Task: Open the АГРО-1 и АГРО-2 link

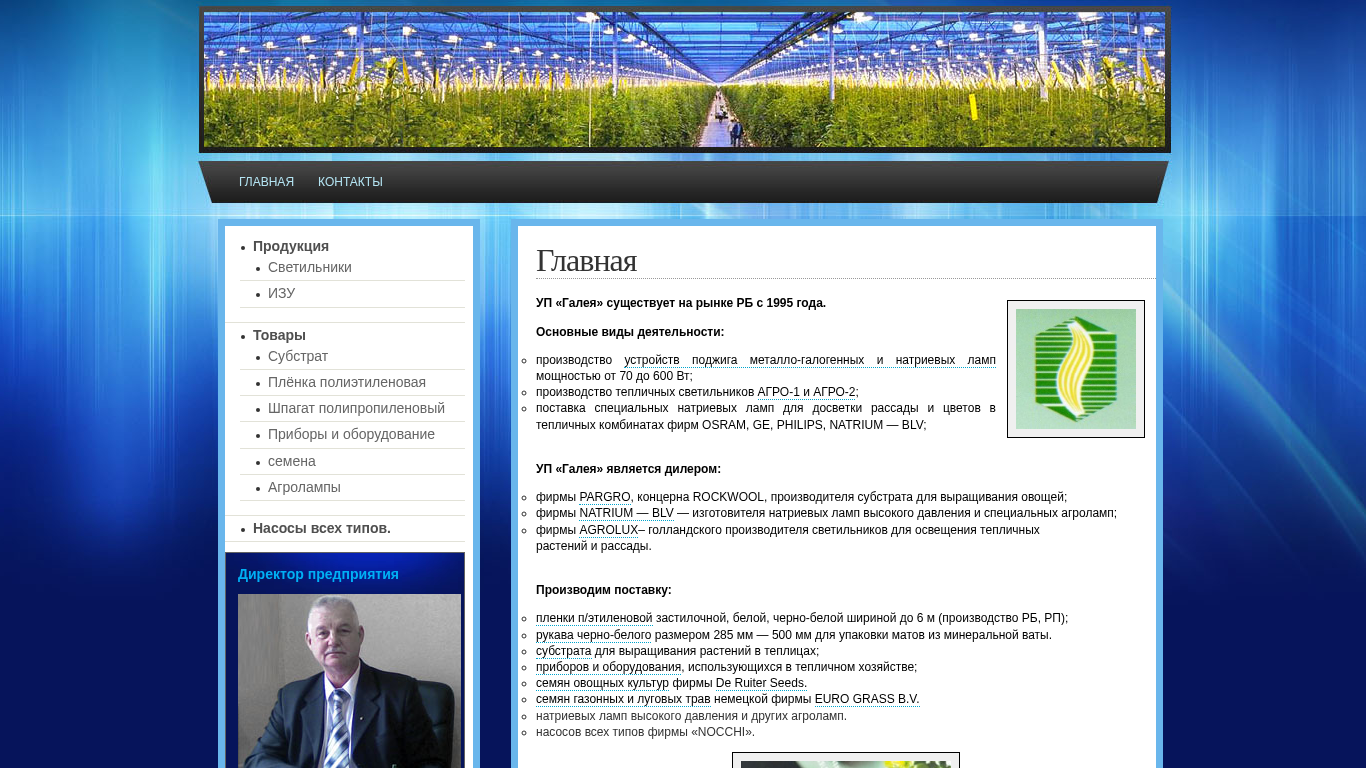Action: (807, 392)
